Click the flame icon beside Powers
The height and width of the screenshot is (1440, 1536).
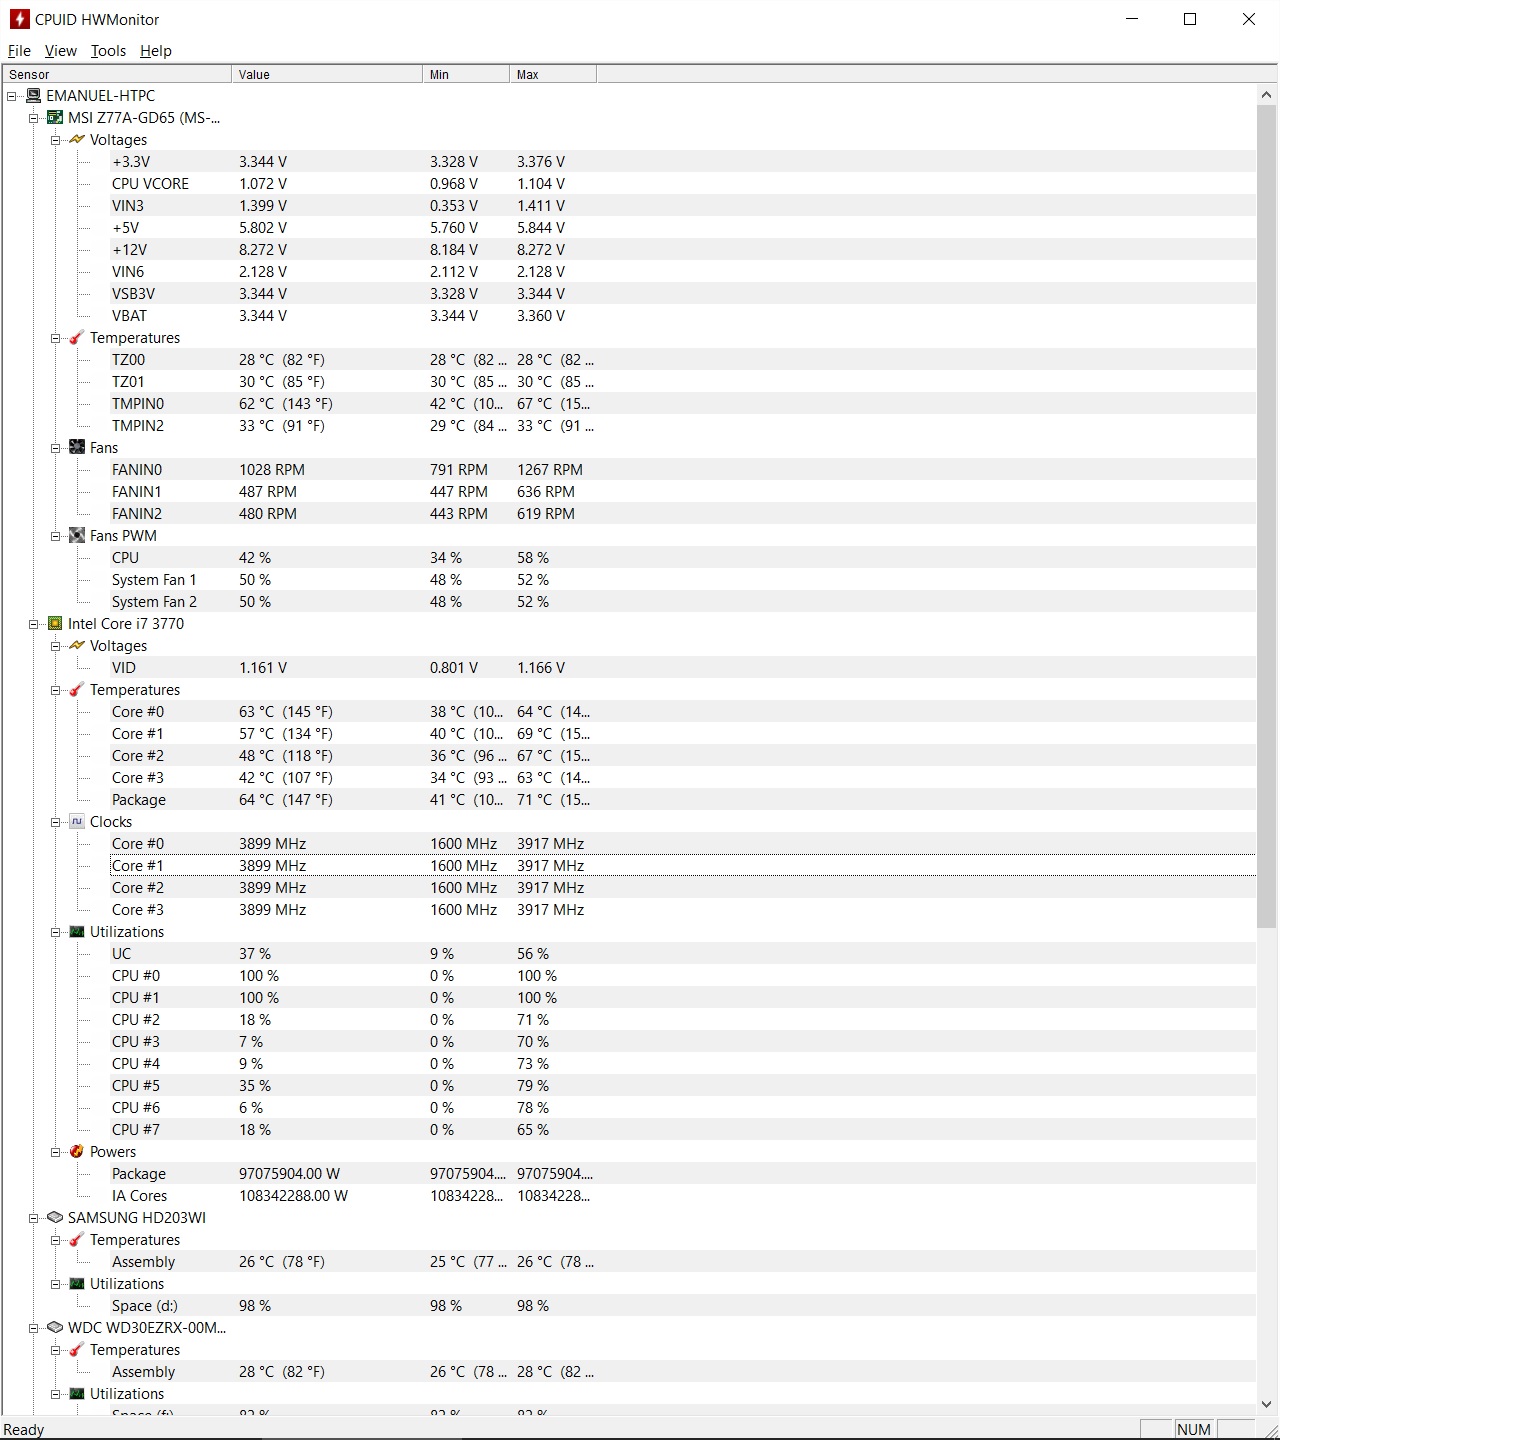click(77, 1152)
